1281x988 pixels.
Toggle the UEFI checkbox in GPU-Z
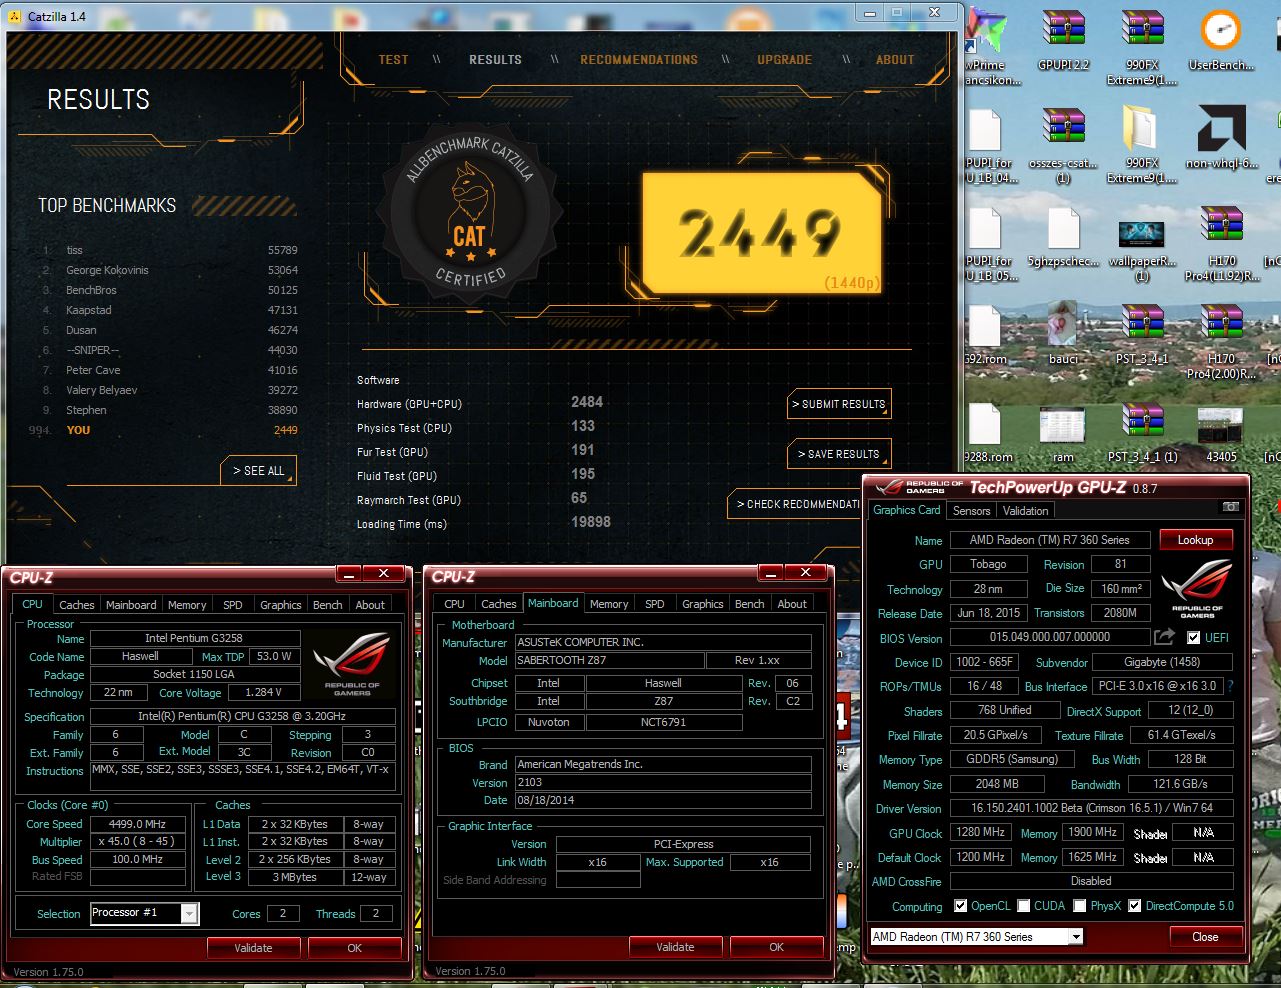pos(1193,637)
